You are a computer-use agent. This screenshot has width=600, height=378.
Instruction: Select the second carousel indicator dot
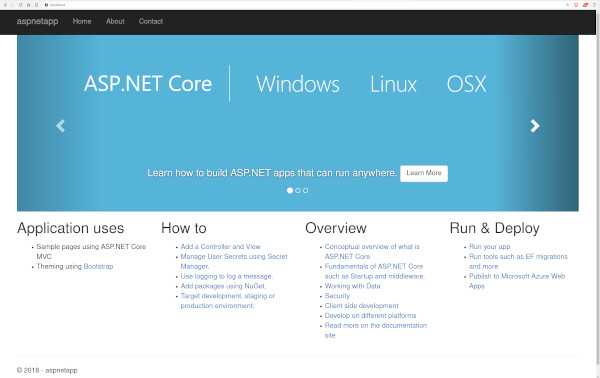[x=298, y=190]
